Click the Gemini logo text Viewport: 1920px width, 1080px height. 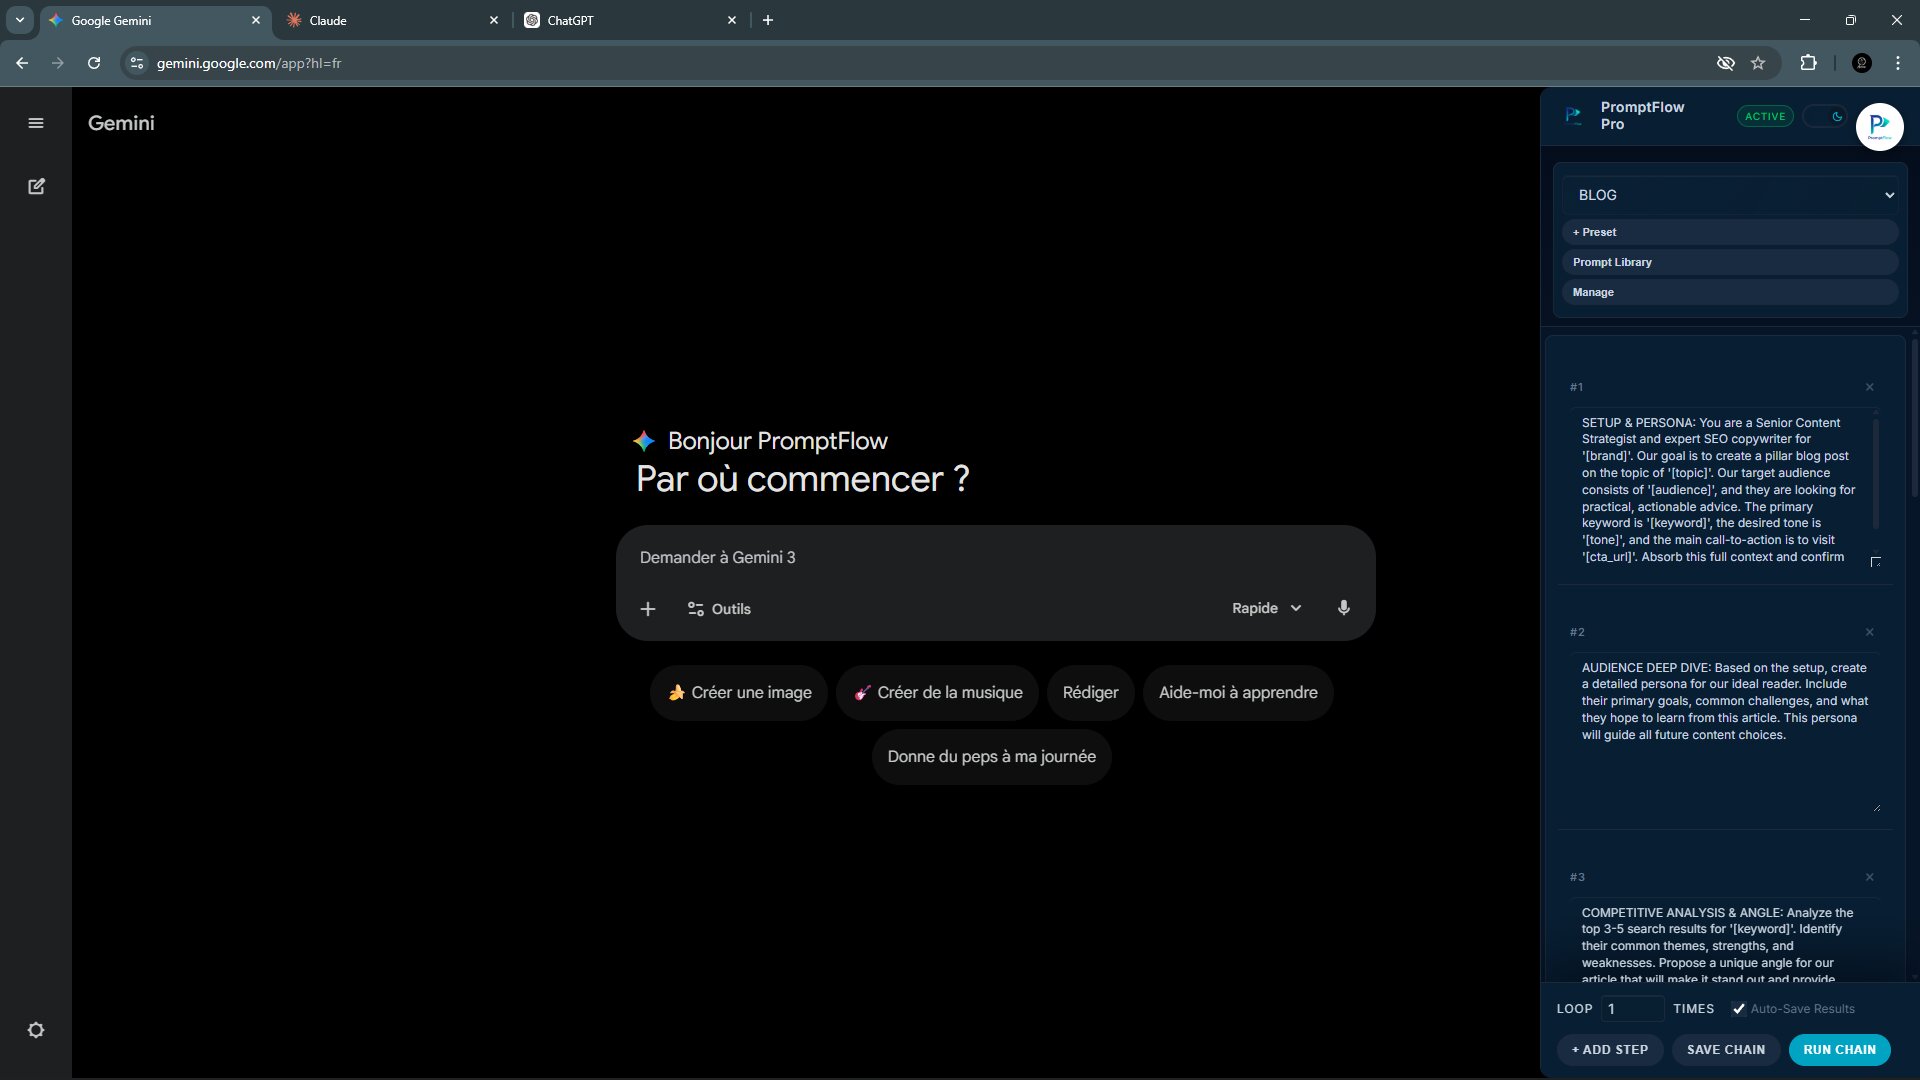tap(121, 123)
